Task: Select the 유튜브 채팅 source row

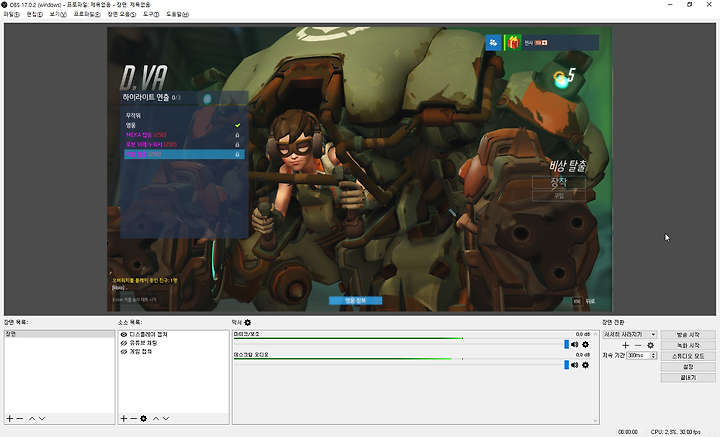Action: pyautogui.click(x=174, y=343)
